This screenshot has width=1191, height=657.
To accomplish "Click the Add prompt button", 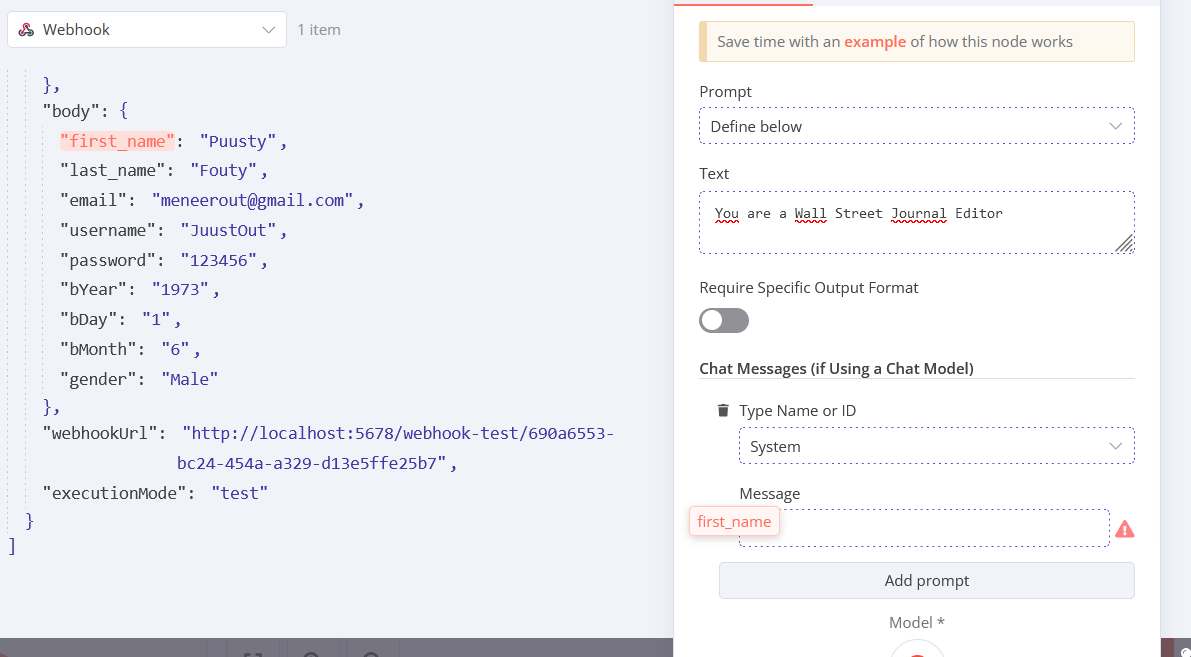I will pyautogui.click(x=927, y=580).
